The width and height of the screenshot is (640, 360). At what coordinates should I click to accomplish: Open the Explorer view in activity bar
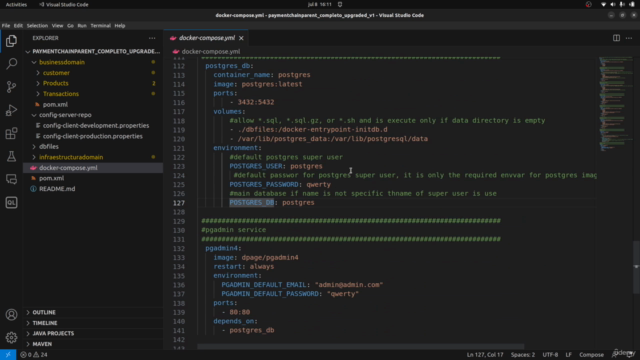pos(11,41)
